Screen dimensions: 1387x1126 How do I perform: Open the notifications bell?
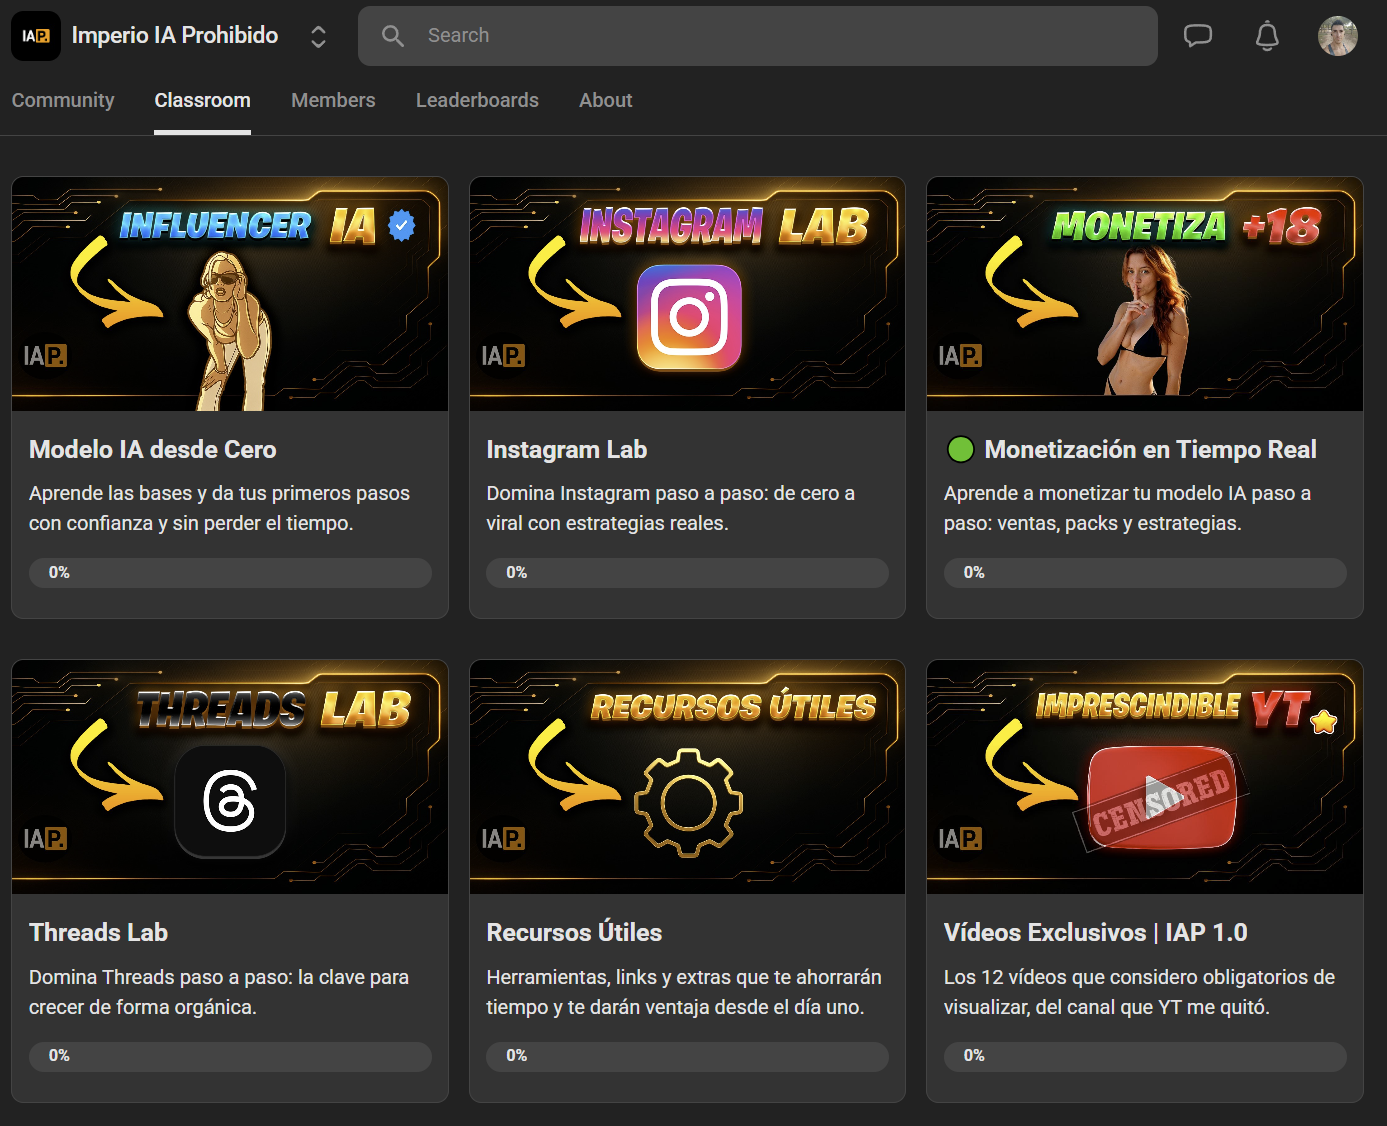(1267, 36)
